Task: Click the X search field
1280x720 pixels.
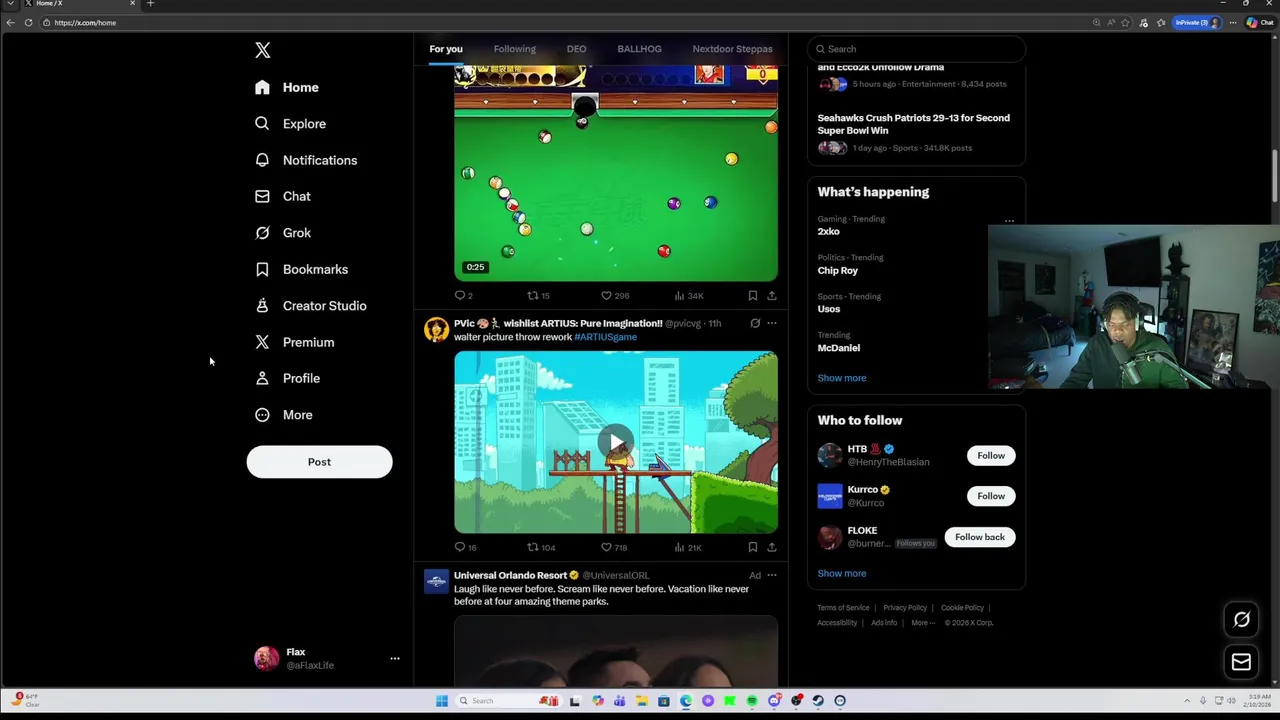Action: pyautogui.click(x=916, y=49)
